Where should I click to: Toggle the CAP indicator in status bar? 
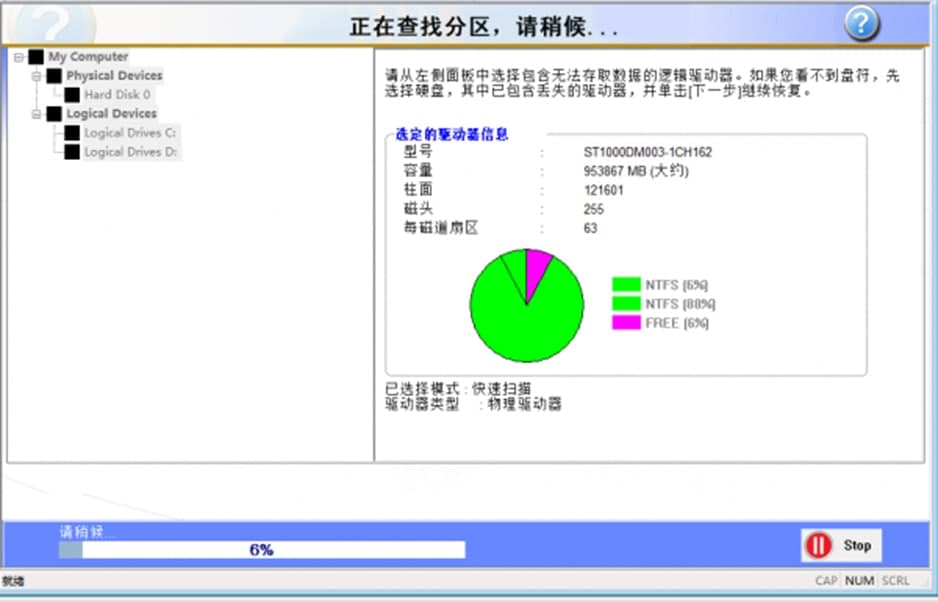tap(826, 580)
